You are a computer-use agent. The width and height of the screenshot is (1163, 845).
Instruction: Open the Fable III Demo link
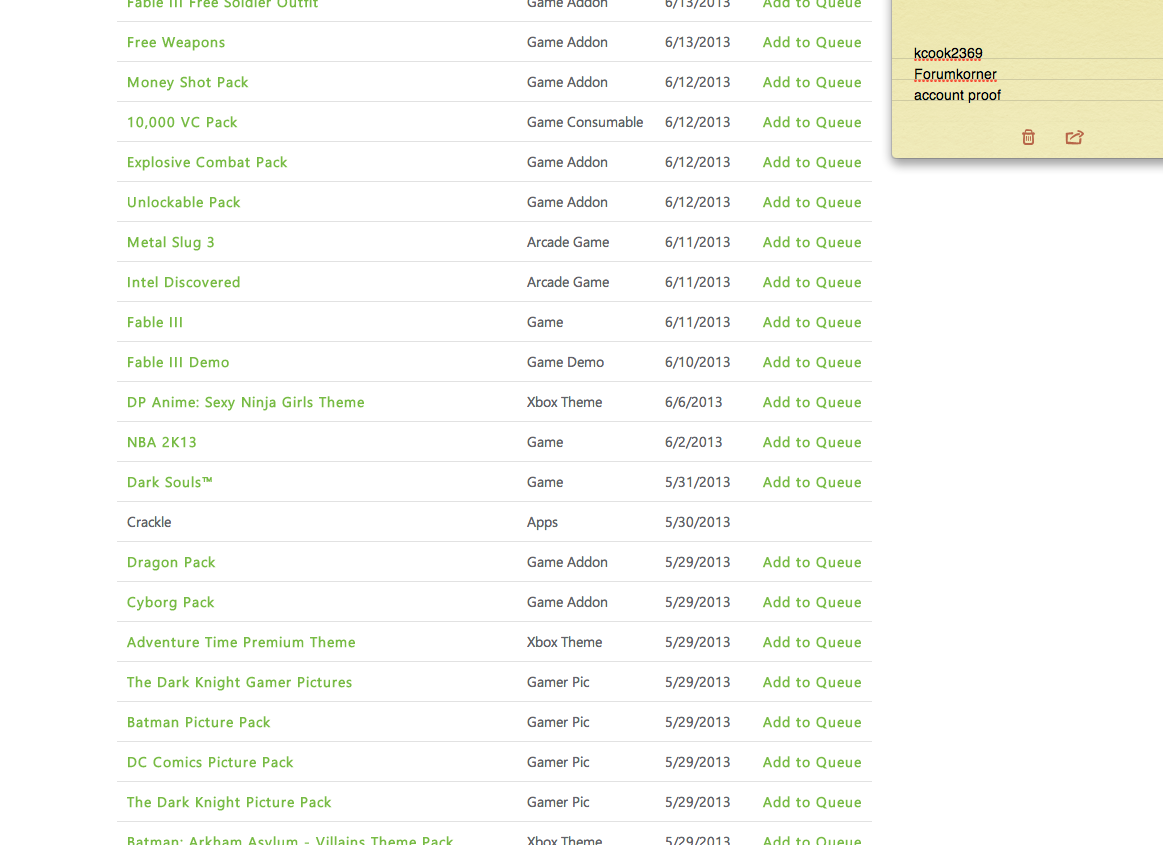pyautogui.click(x=178, y=363)
